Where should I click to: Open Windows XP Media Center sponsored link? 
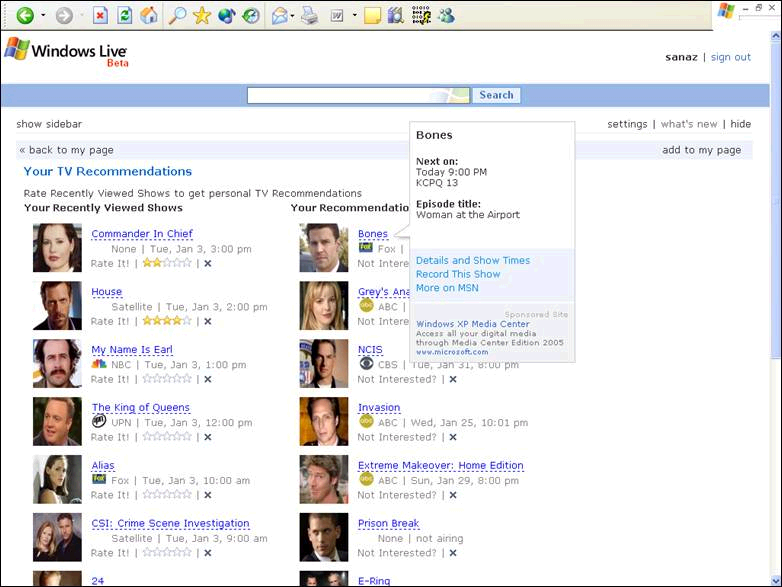click(473, 324)
